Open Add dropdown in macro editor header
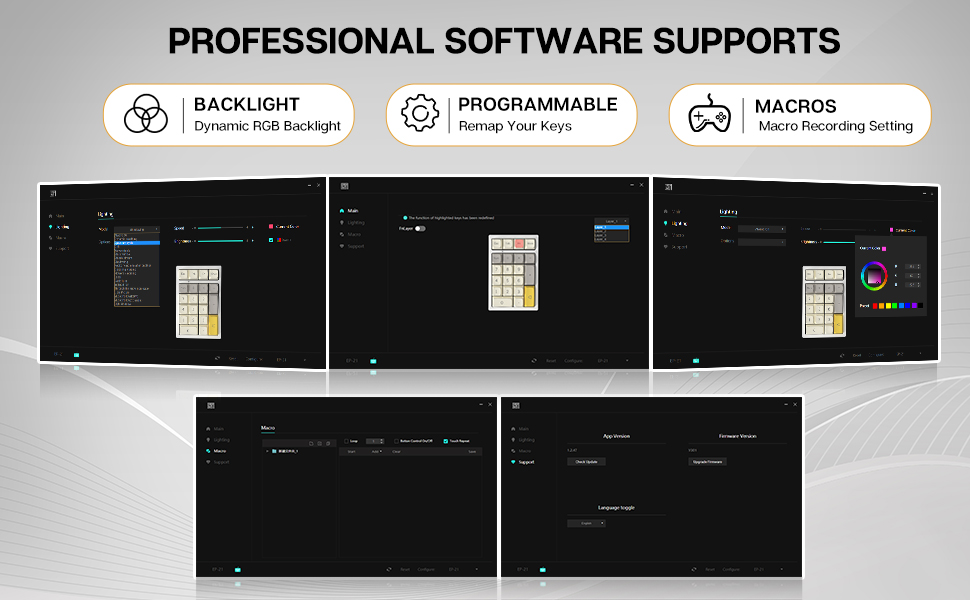The image size is (970, 600). coord(377,452)
